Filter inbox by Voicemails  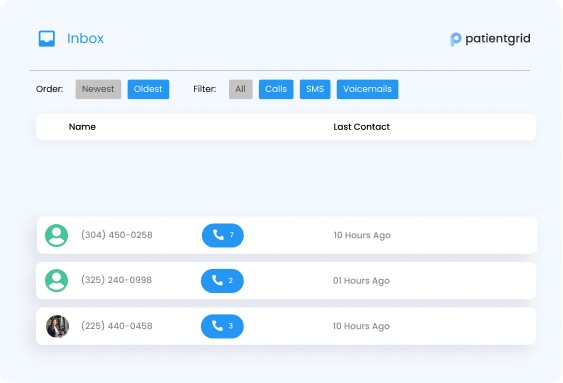(x=367, y=89)
